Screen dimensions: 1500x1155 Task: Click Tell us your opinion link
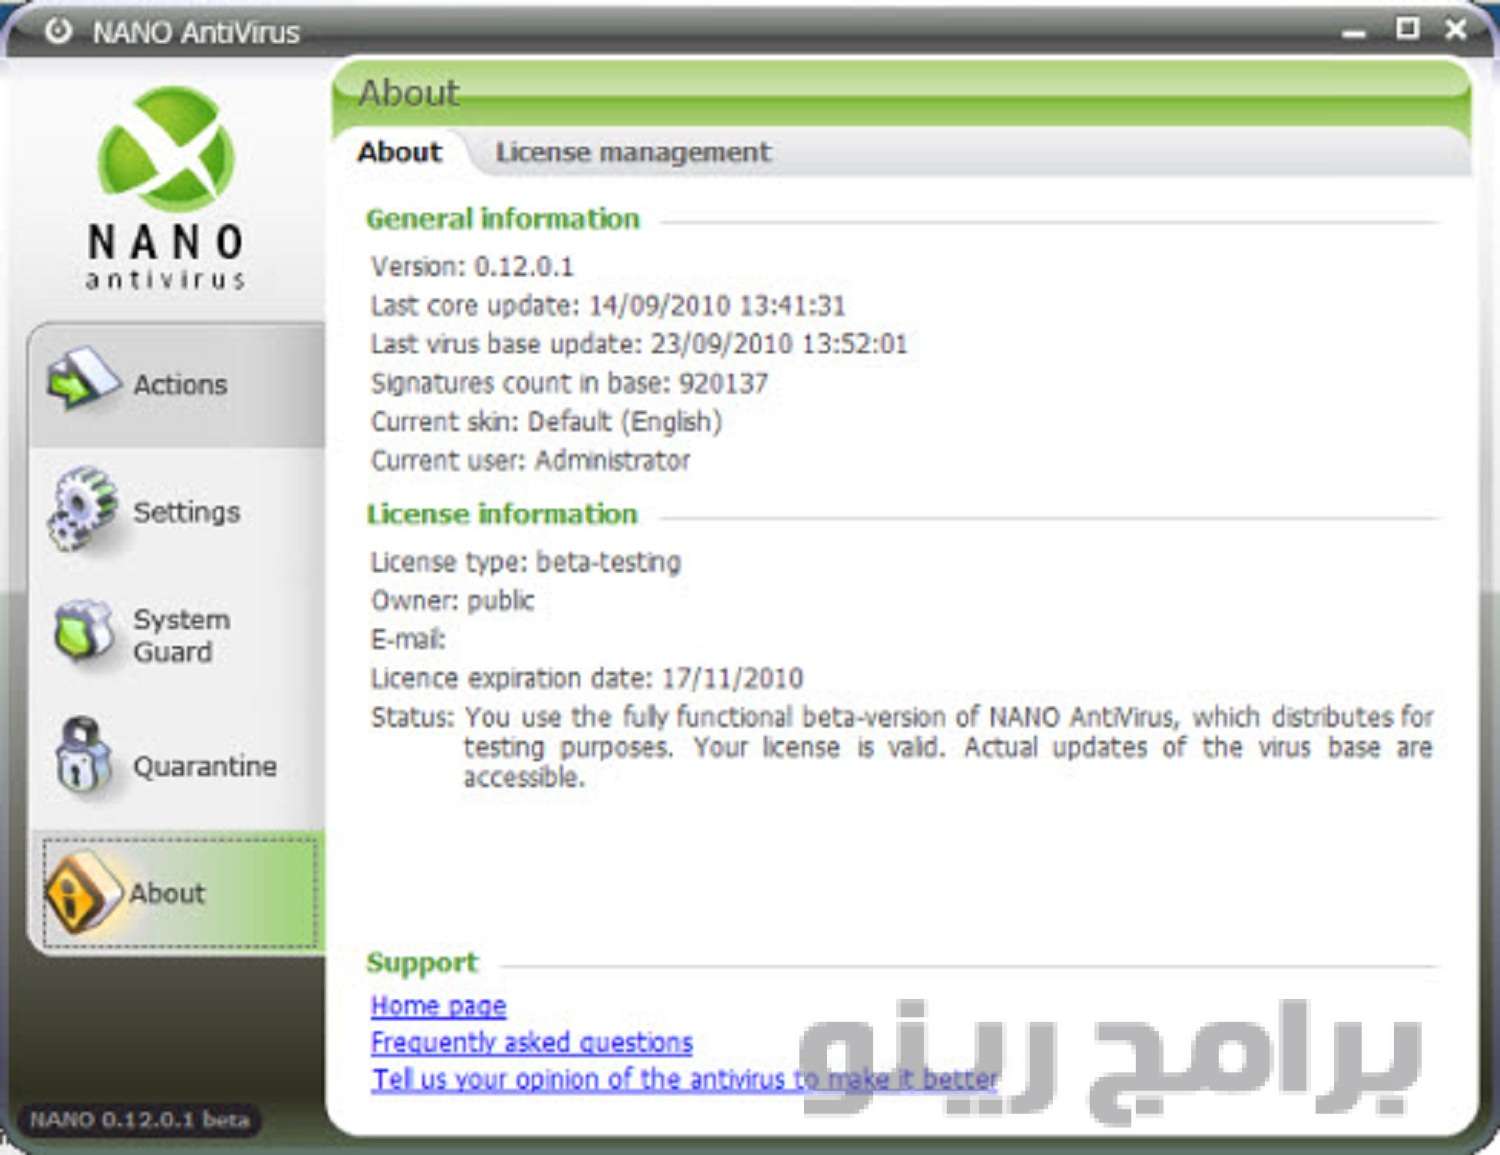click(x=684, y=1079)
